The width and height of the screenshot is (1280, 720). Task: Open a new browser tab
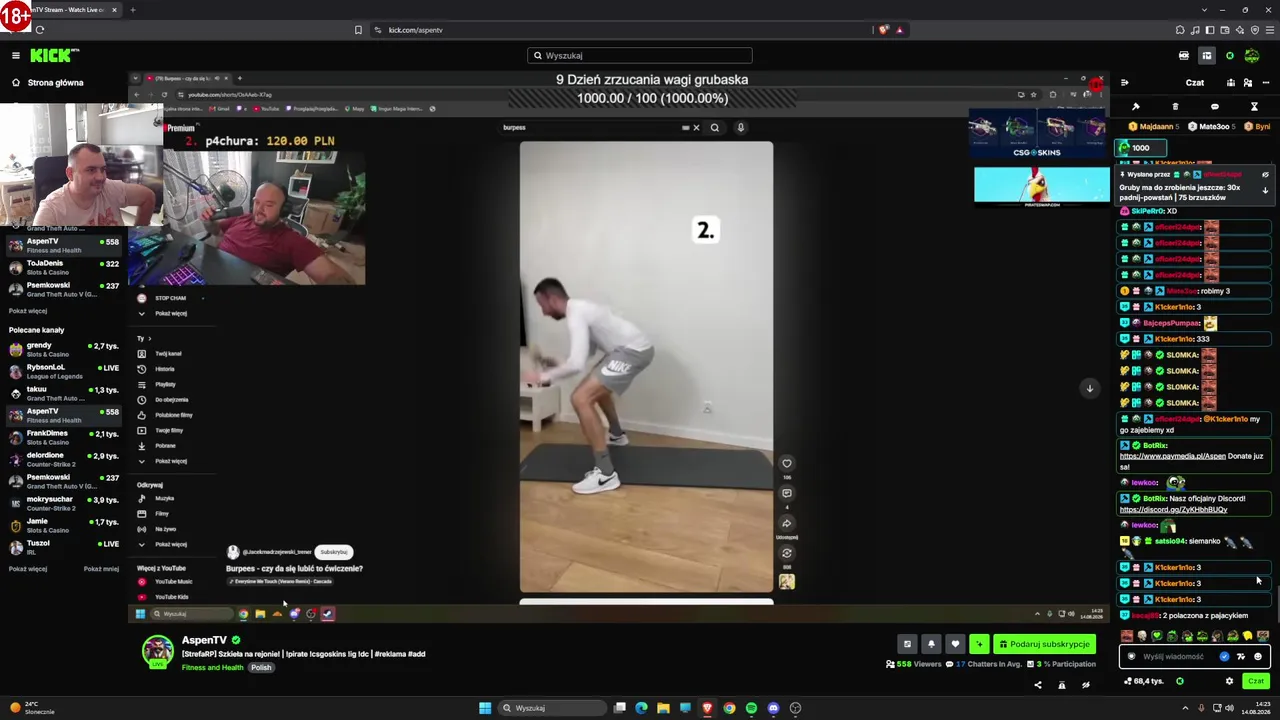[133, 10]
